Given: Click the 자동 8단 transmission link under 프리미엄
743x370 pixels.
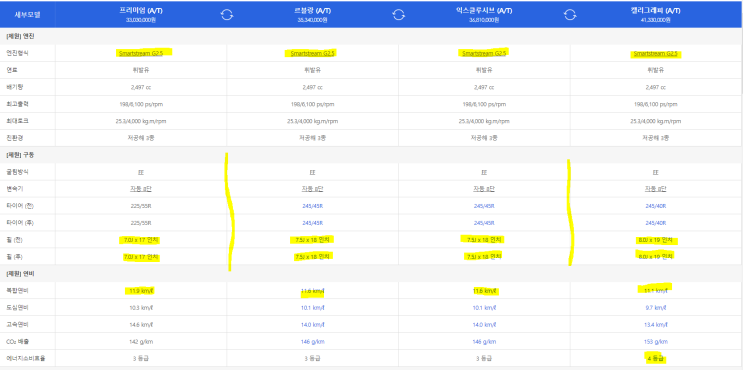Looking at the screenshot, I should tap(141, 189).
